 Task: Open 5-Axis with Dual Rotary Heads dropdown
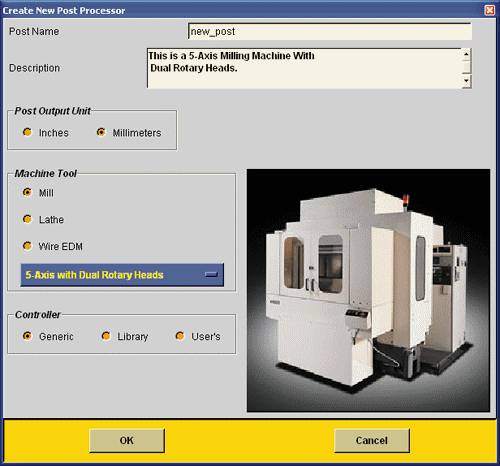(x=122, y=275)
